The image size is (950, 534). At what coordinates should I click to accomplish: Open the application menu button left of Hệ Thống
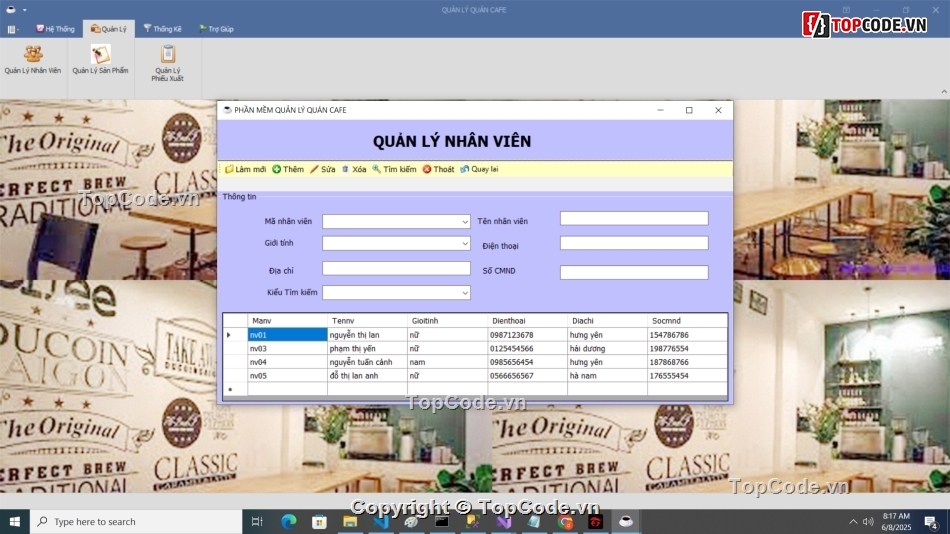tap(13, 29)
